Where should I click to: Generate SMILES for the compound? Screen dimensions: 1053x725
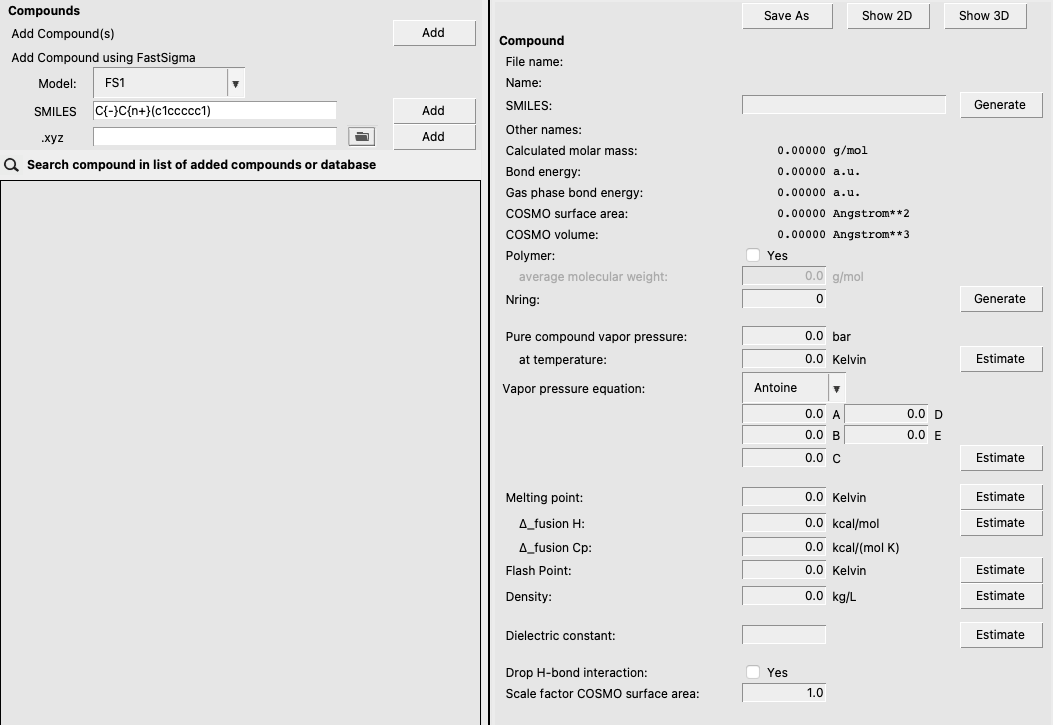(x=1000, y=105)
